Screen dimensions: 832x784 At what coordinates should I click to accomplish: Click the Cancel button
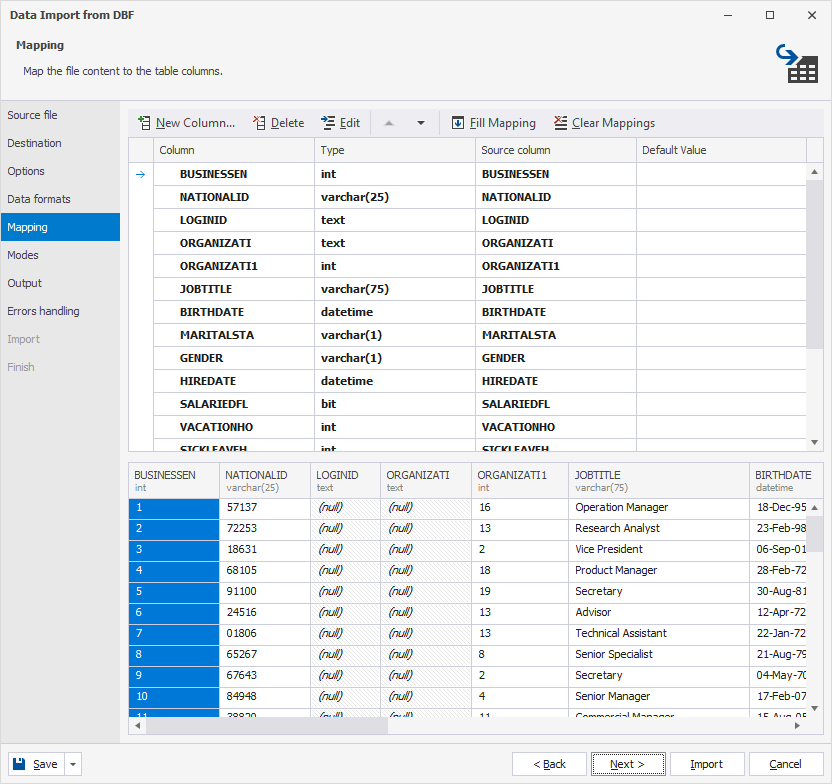(x=786, y=764)
